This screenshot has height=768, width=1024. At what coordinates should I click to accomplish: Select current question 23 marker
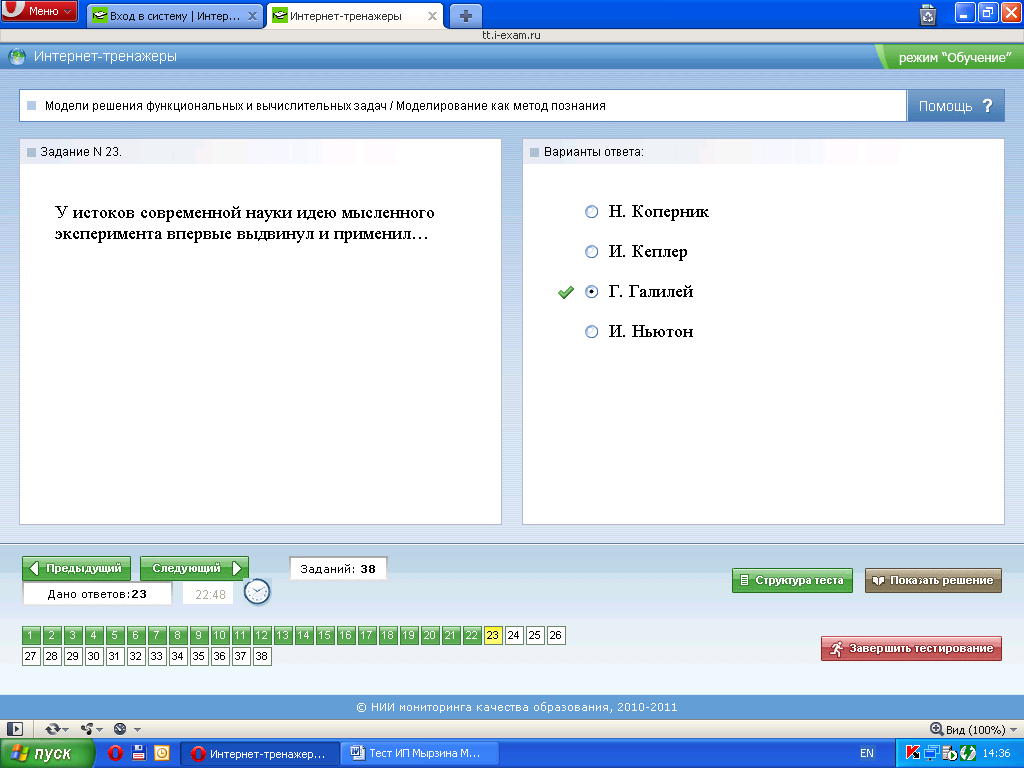click(492, 635)
